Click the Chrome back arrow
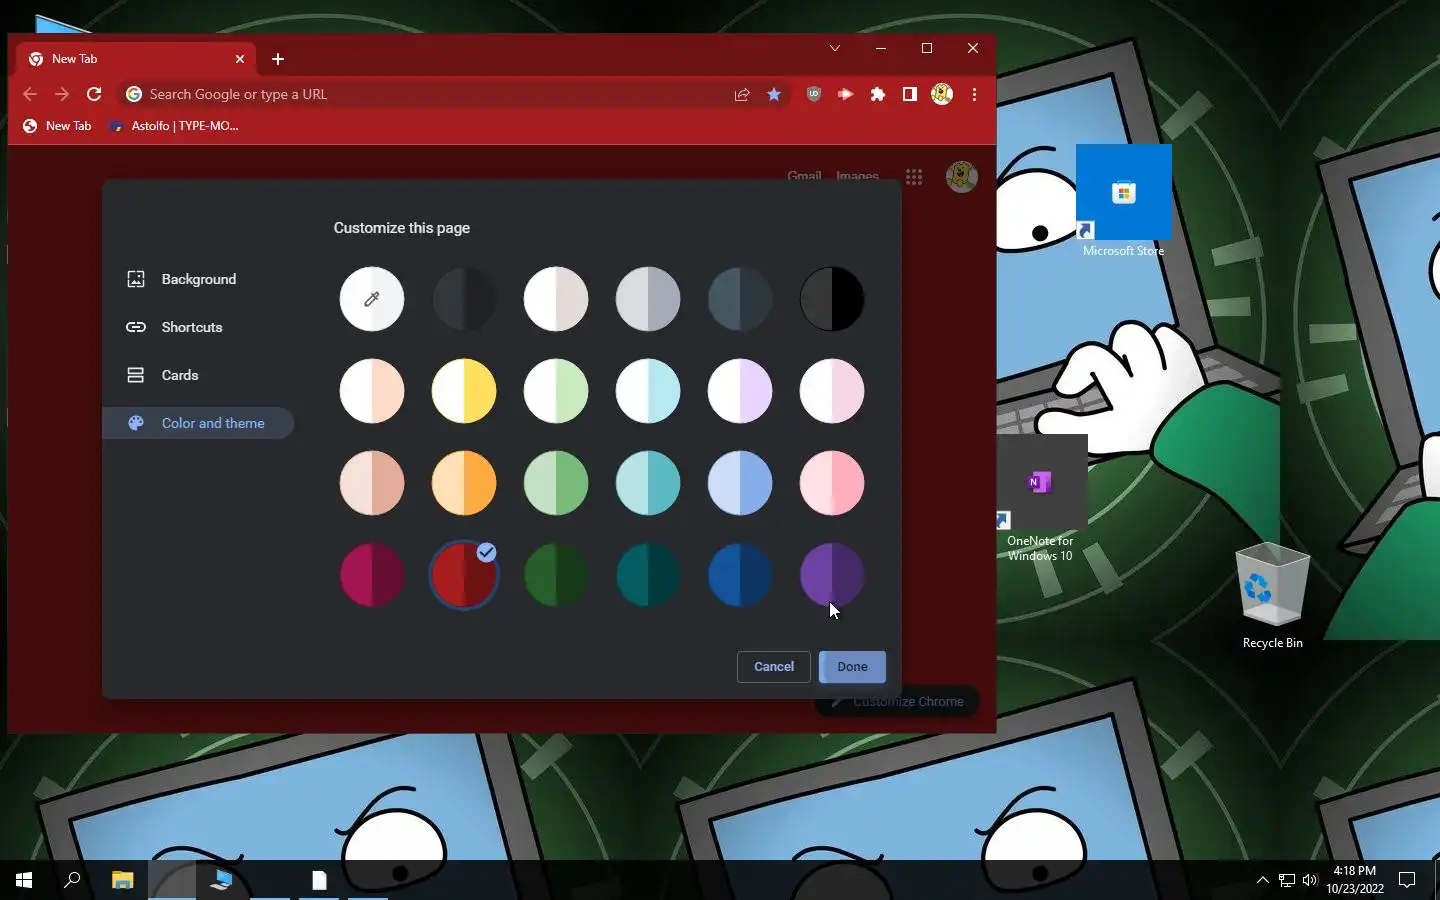The image size is (1440, 900). [x=30, y=94]
